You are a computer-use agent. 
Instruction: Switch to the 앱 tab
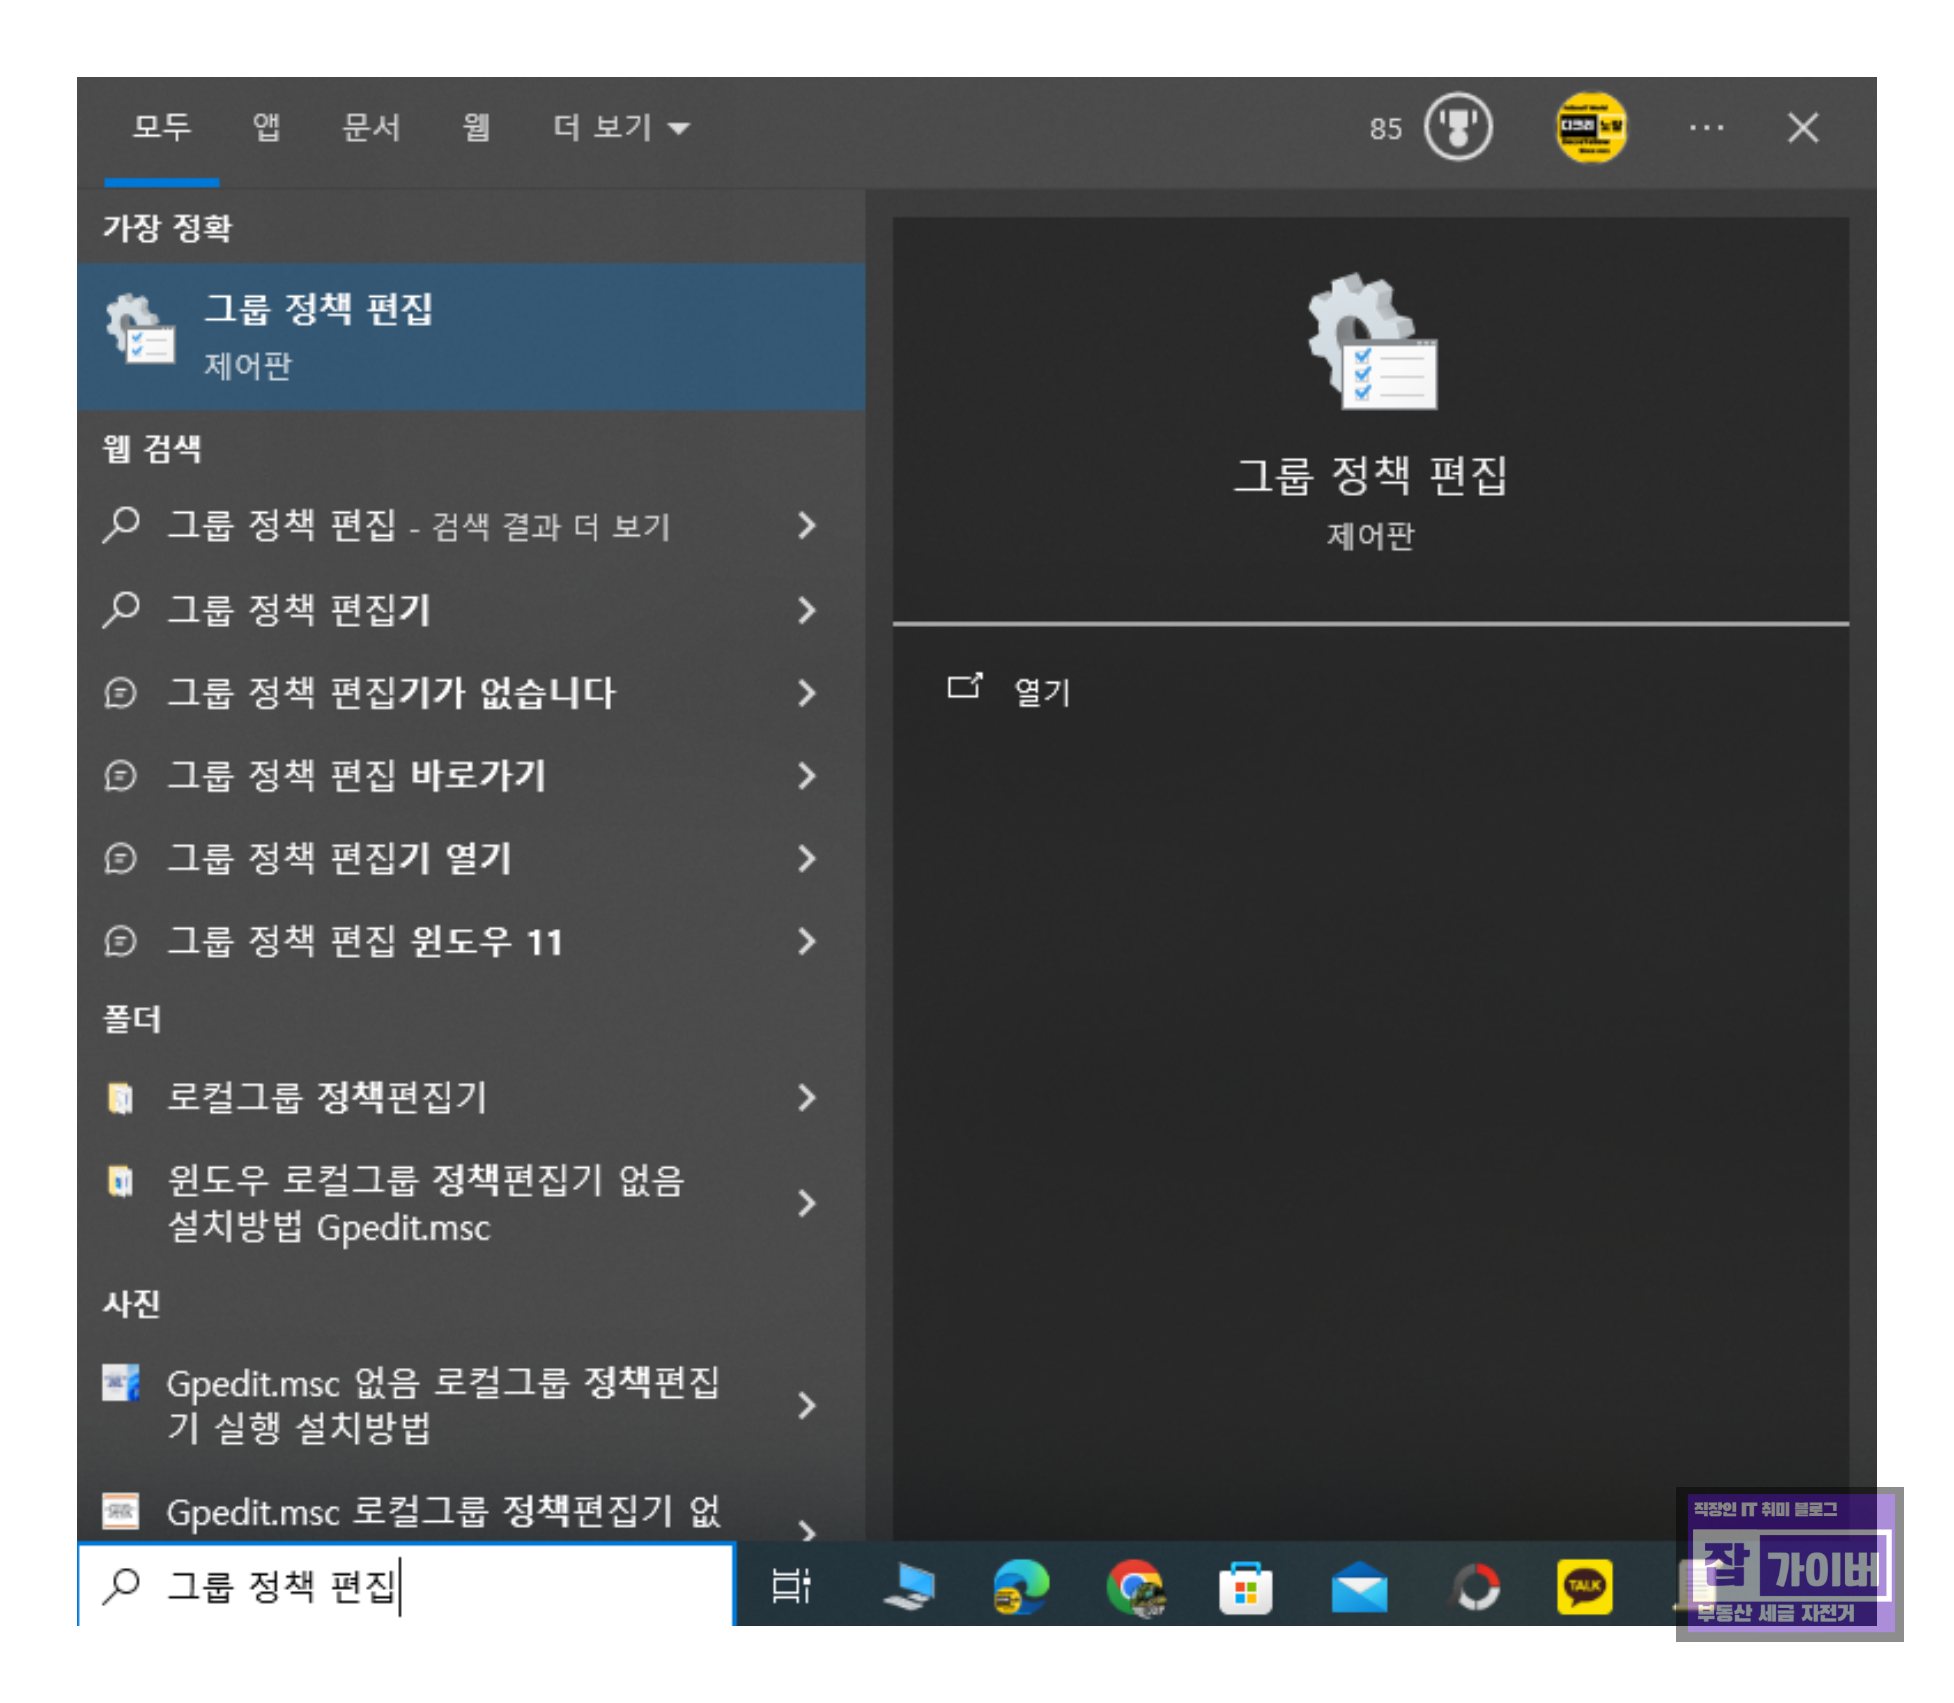[266, 128]
